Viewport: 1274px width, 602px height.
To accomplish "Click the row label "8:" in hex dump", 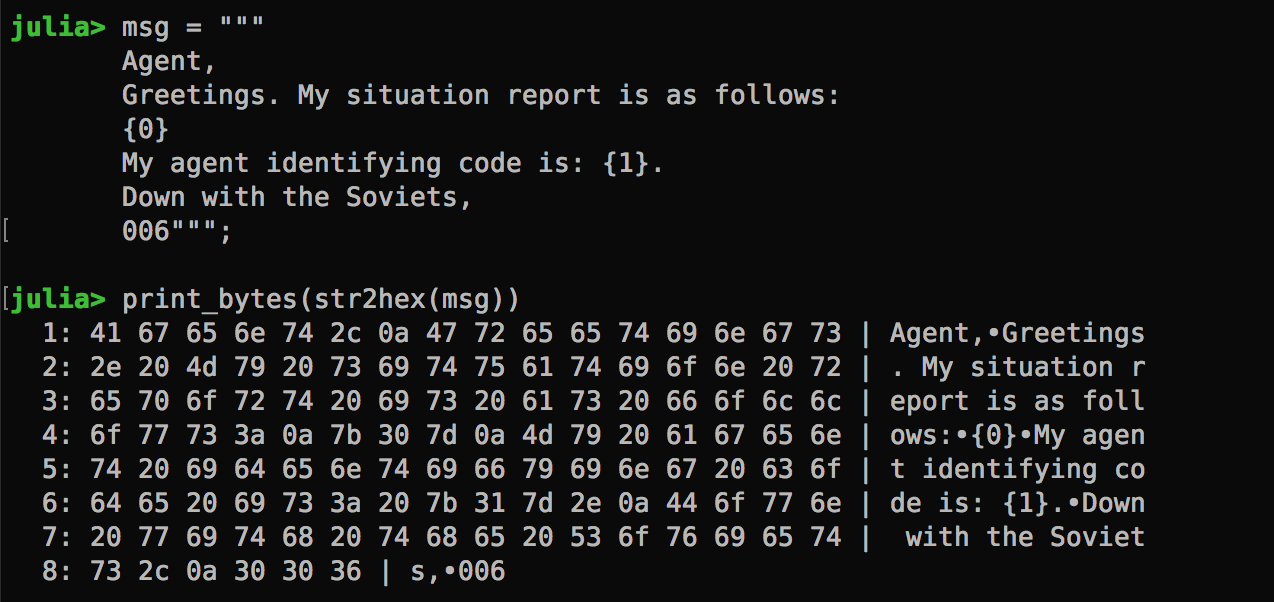I will tap(57, 571).
